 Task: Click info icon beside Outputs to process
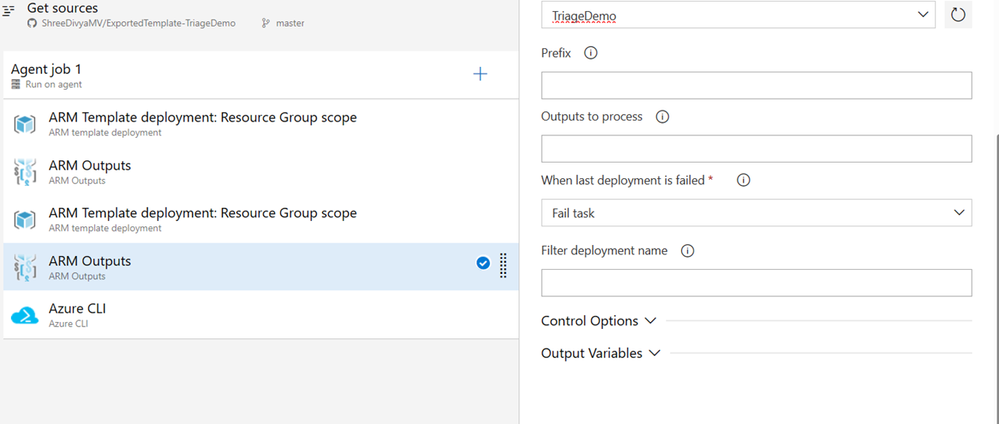pyautogui.click(x=662, y=116)
